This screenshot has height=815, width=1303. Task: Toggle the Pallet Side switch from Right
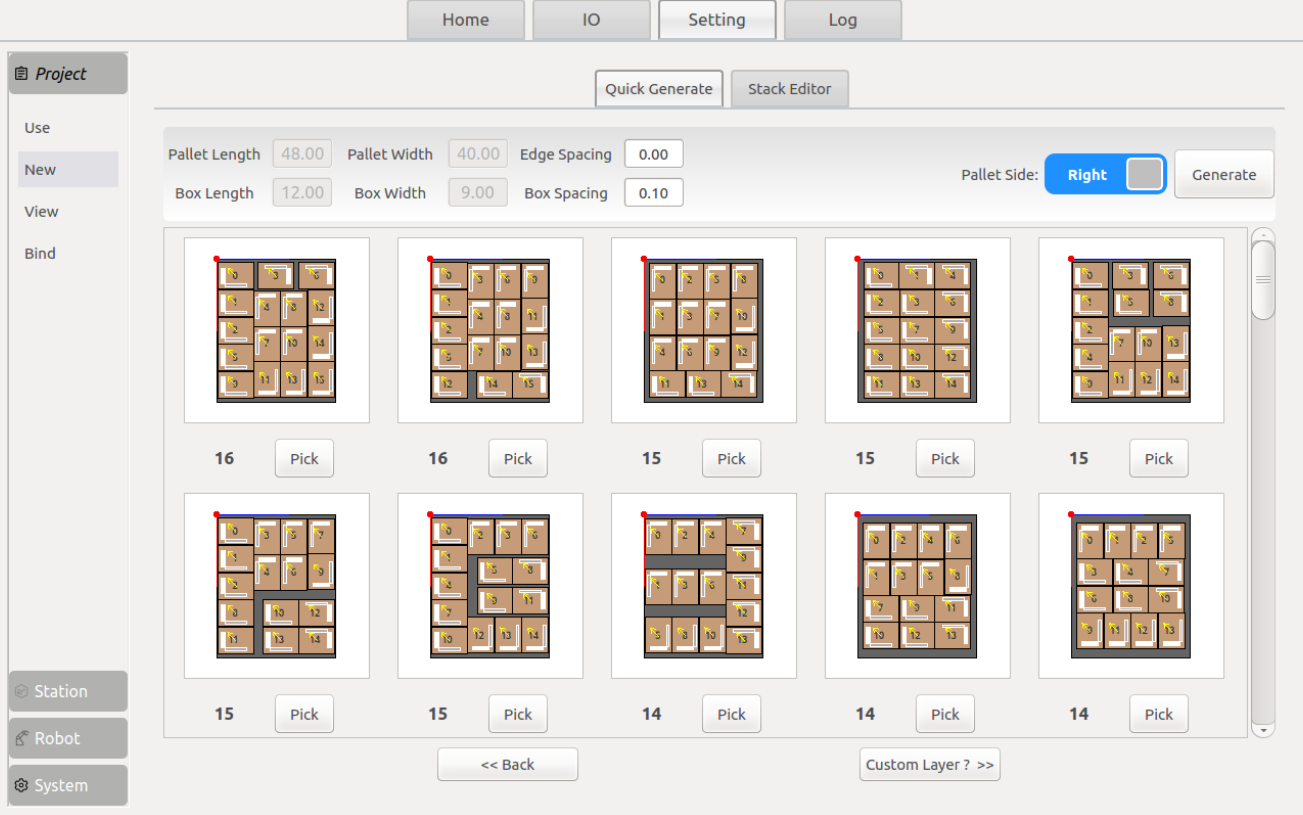point(1105,174)
